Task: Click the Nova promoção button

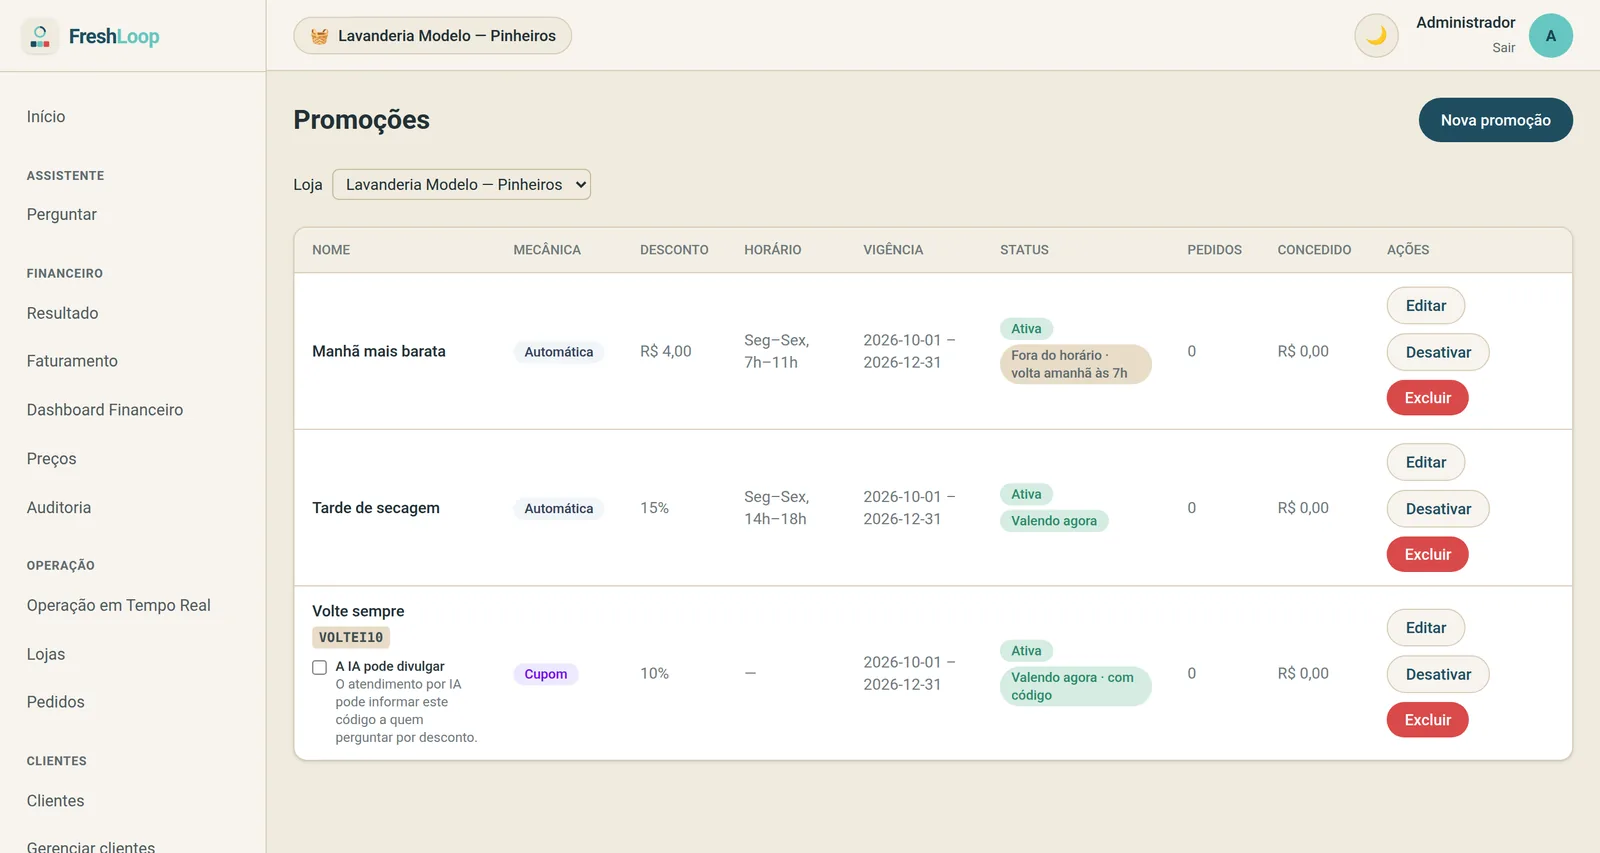Action: [x=1495, y=120]
